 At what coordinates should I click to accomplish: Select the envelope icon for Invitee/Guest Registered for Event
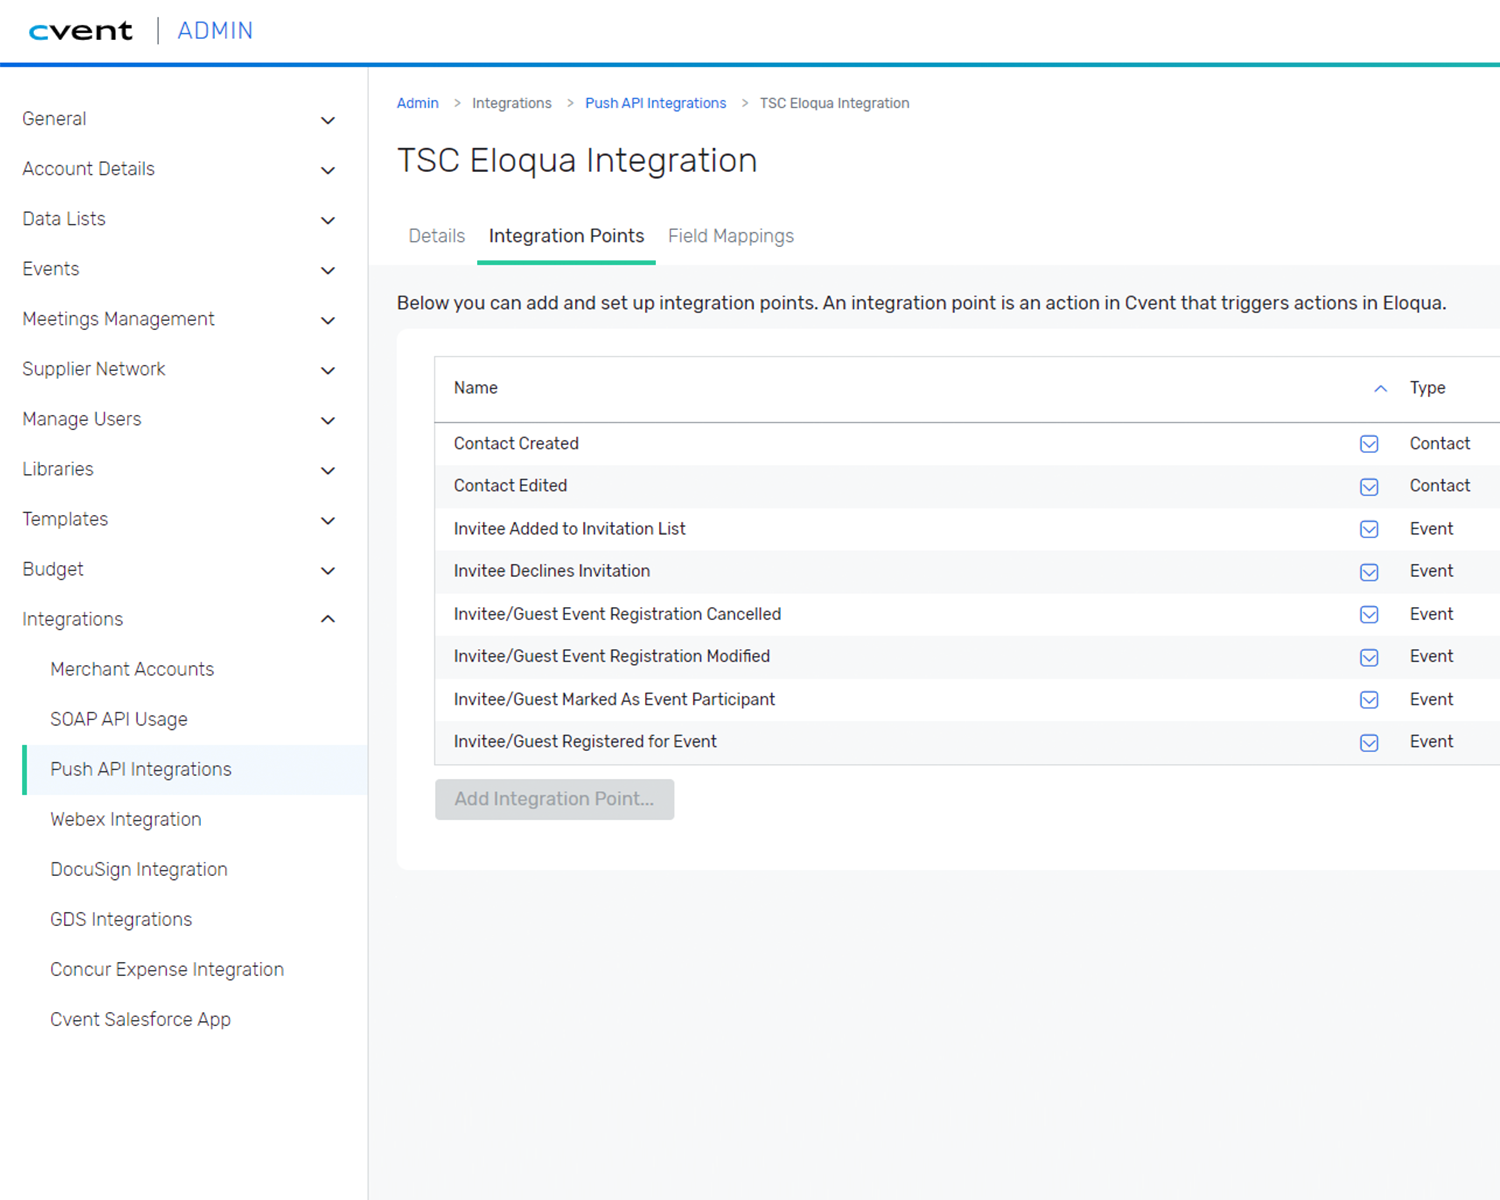pos(1369,742)
